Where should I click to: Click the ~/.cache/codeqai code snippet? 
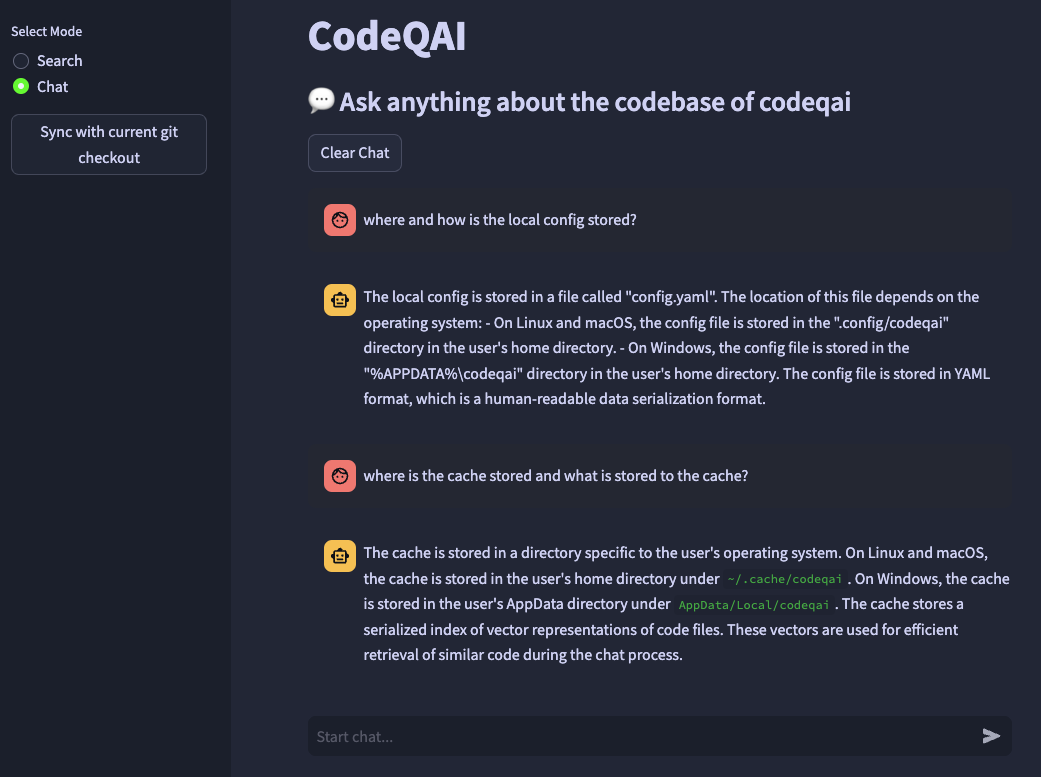coord(787,579)
